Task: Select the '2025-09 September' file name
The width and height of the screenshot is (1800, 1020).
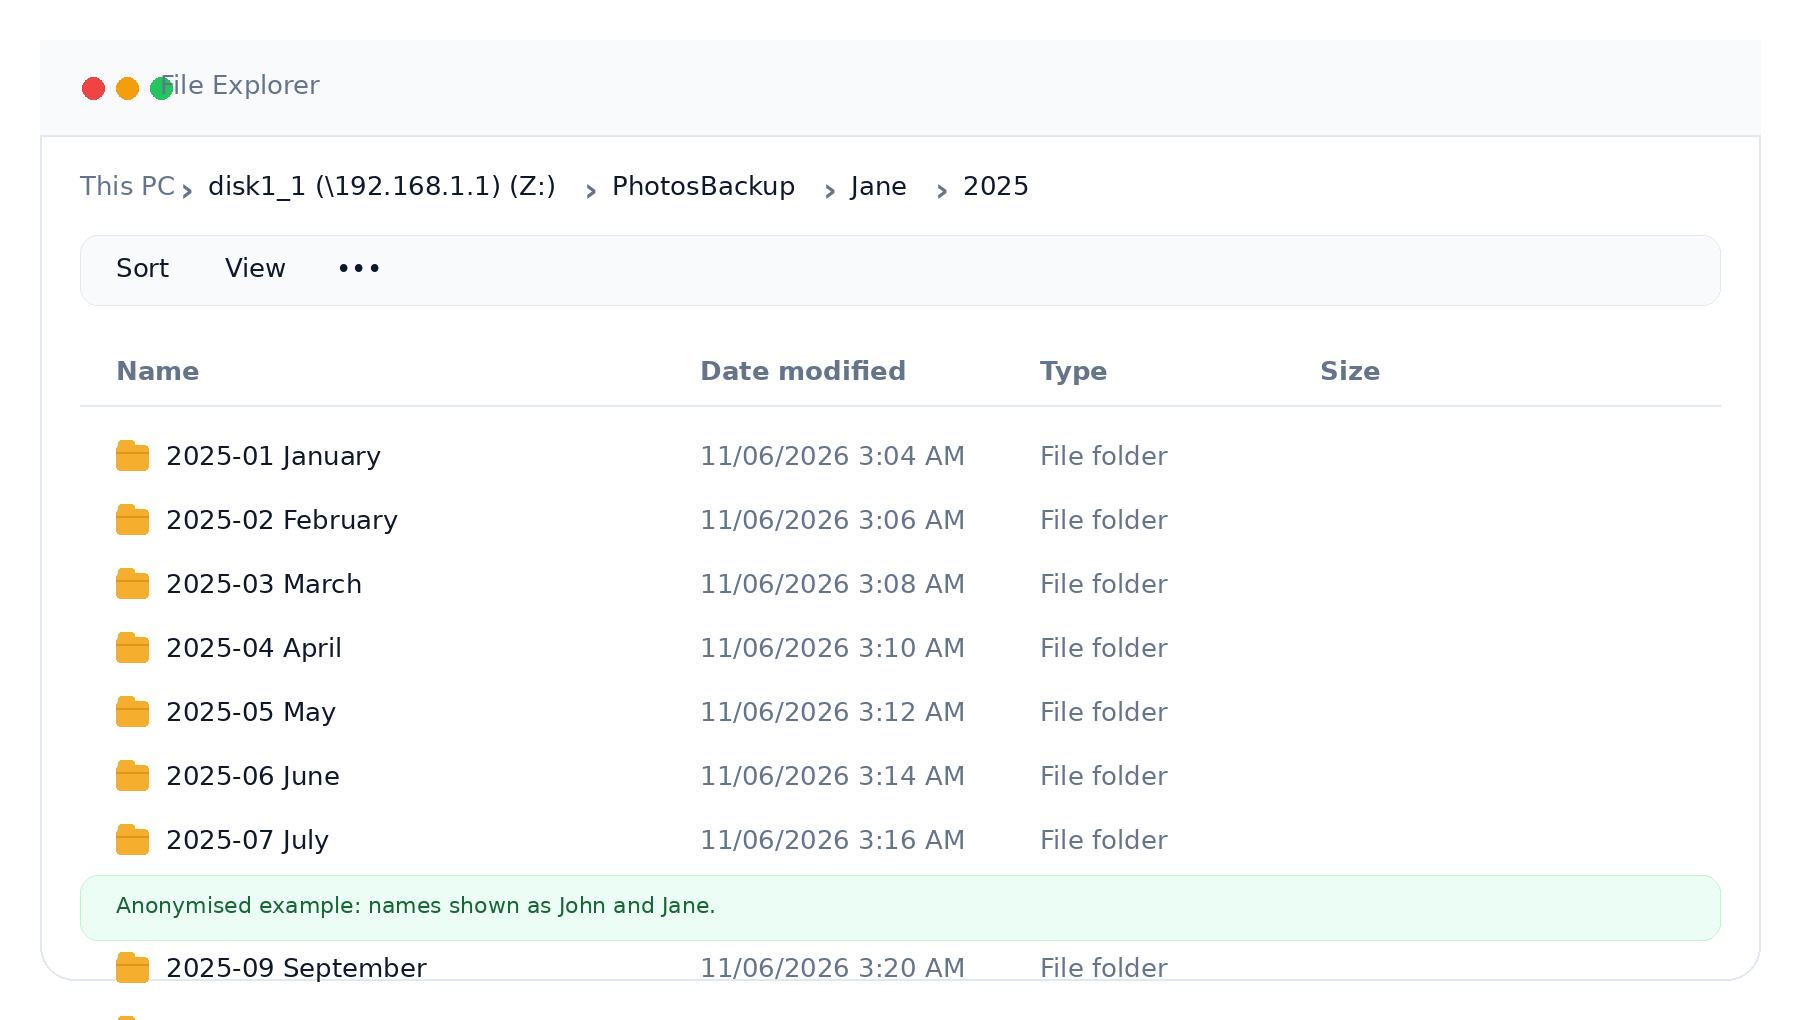Action: [296, 968]
